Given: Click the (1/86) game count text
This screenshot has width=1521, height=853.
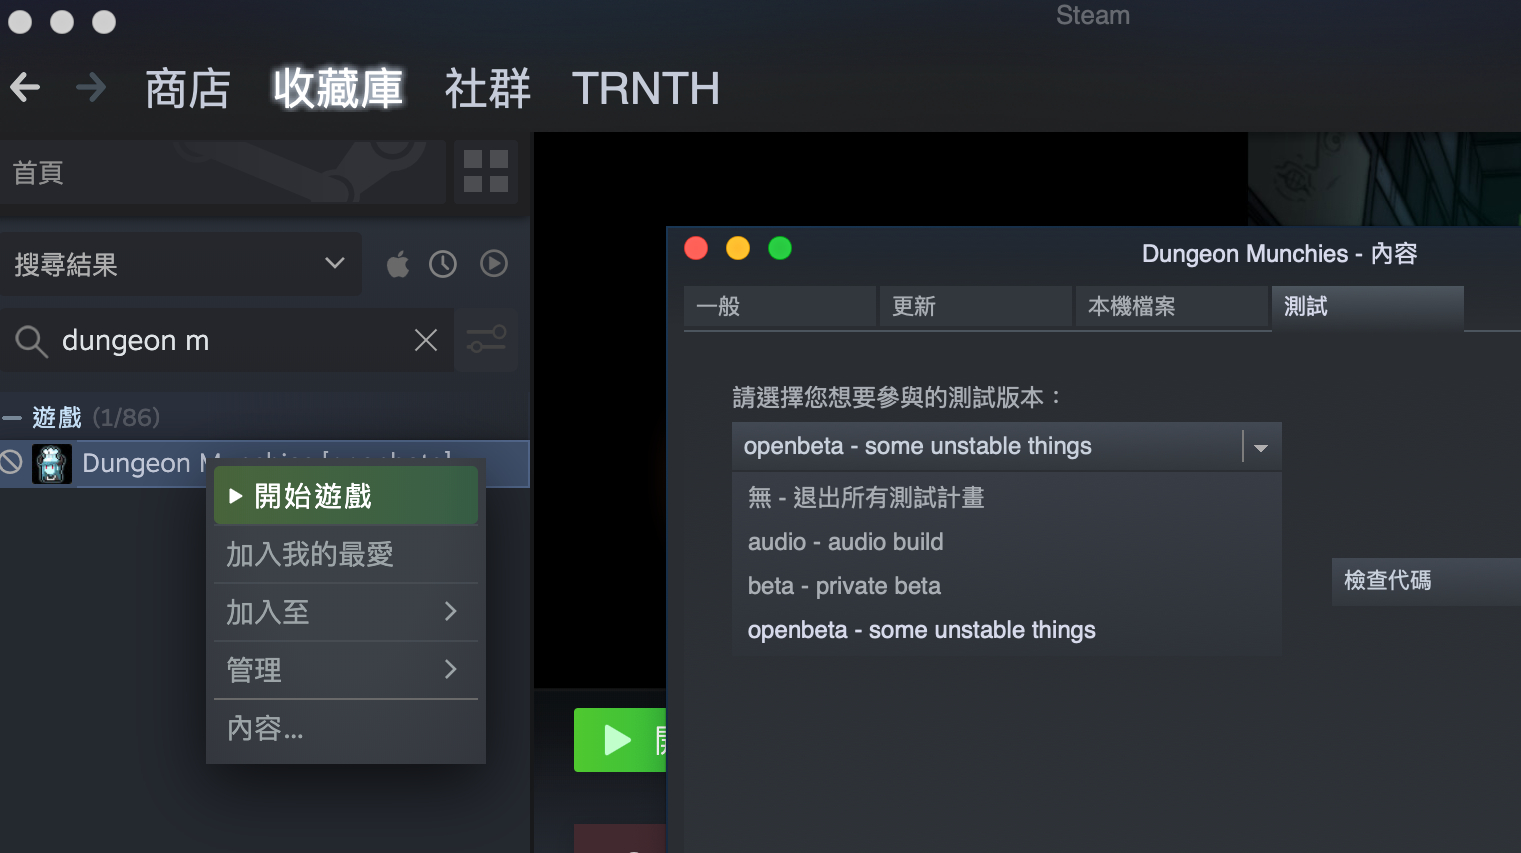Looking at the screenshot, I should (x=126, y=418).
